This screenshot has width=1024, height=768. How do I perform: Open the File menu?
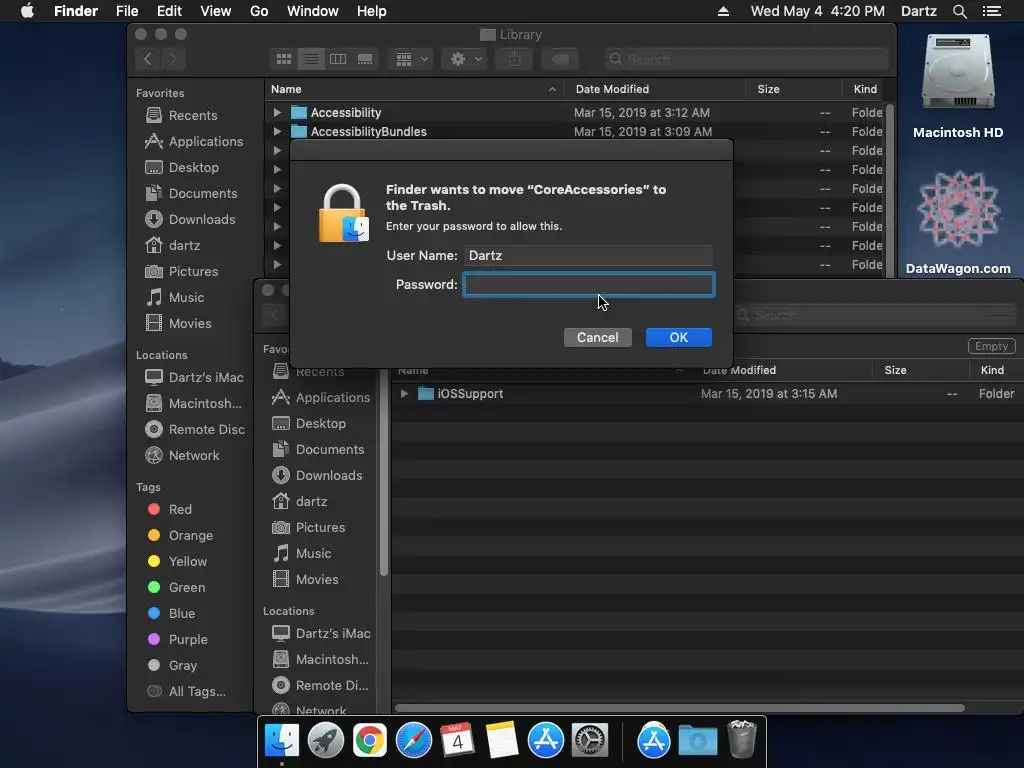[x=127, y=11]
